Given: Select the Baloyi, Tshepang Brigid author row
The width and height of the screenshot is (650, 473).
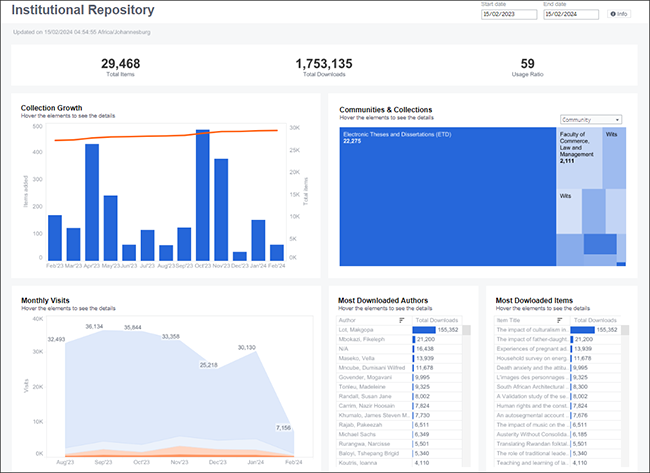Looking at the screenshot, I should point(399,454).
